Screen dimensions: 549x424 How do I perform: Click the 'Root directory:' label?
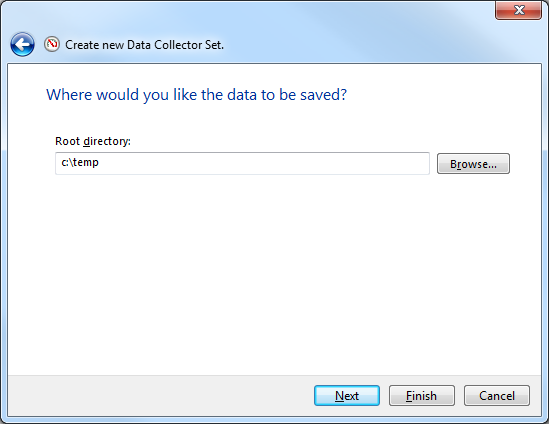click(x=93, y=141)
